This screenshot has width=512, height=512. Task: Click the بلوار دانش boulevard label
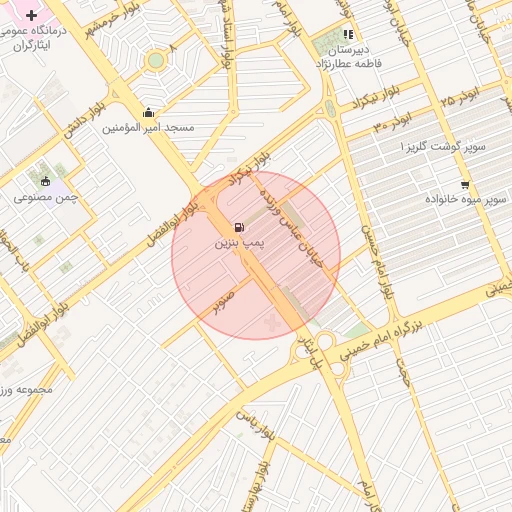[x=85, y=120]
